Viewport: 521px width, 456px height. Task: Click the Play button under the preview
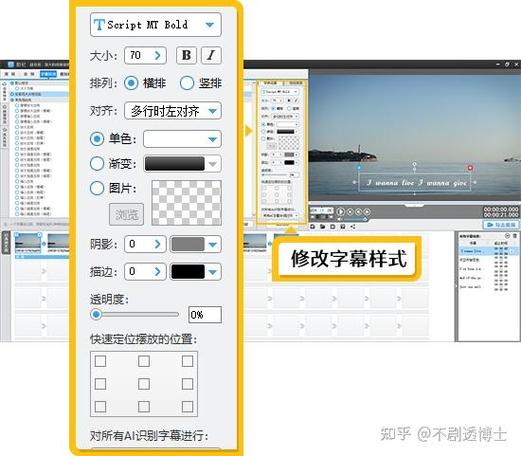[x=341, y=211]
